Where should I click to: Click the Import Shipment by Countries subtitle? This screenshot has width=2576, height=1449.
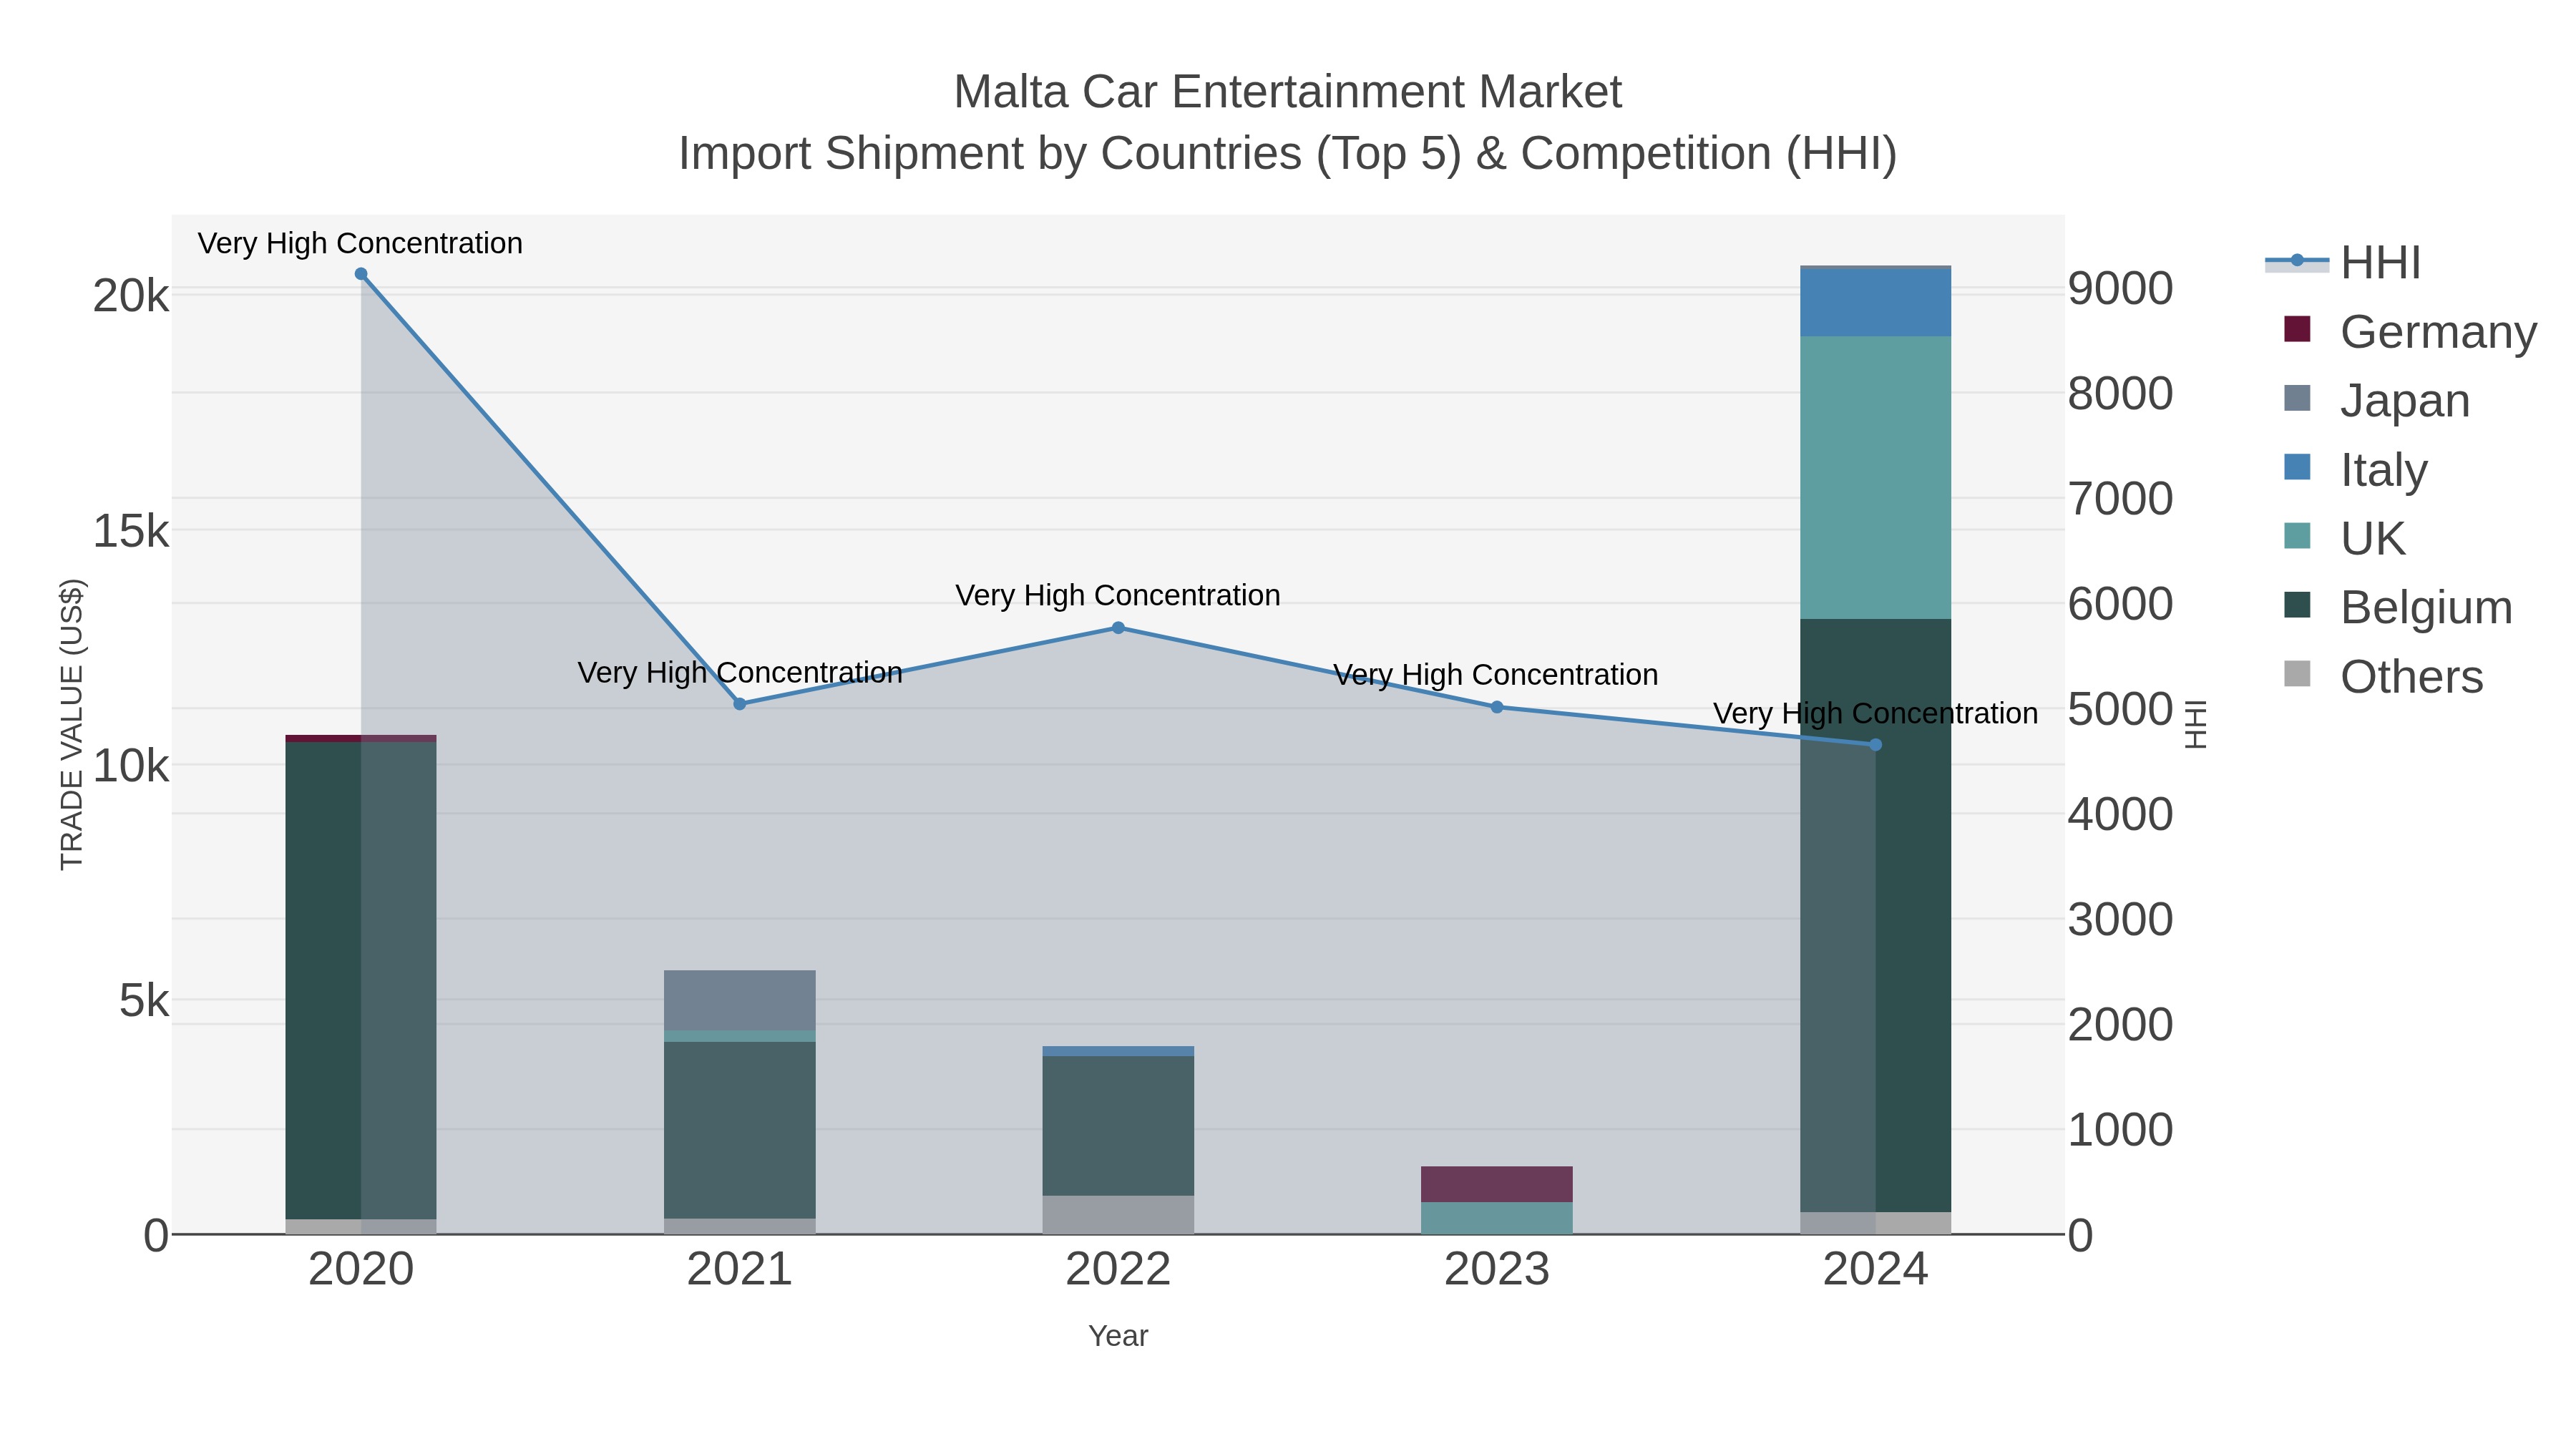click(1288, 154)
